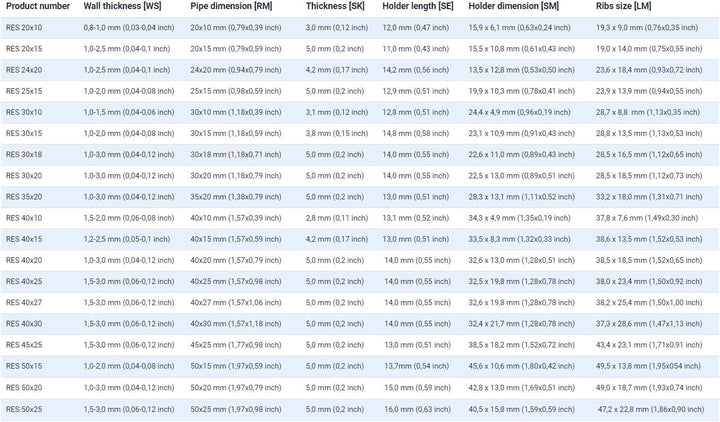This screenshot has height=422, width=720.
Task: Click pipe dimension 45x25 mm cell
Action: (x=236, y=345)
